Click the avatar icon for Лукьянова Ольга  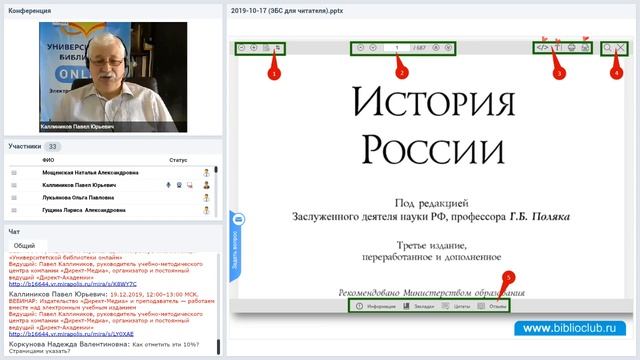click(207, 198)
